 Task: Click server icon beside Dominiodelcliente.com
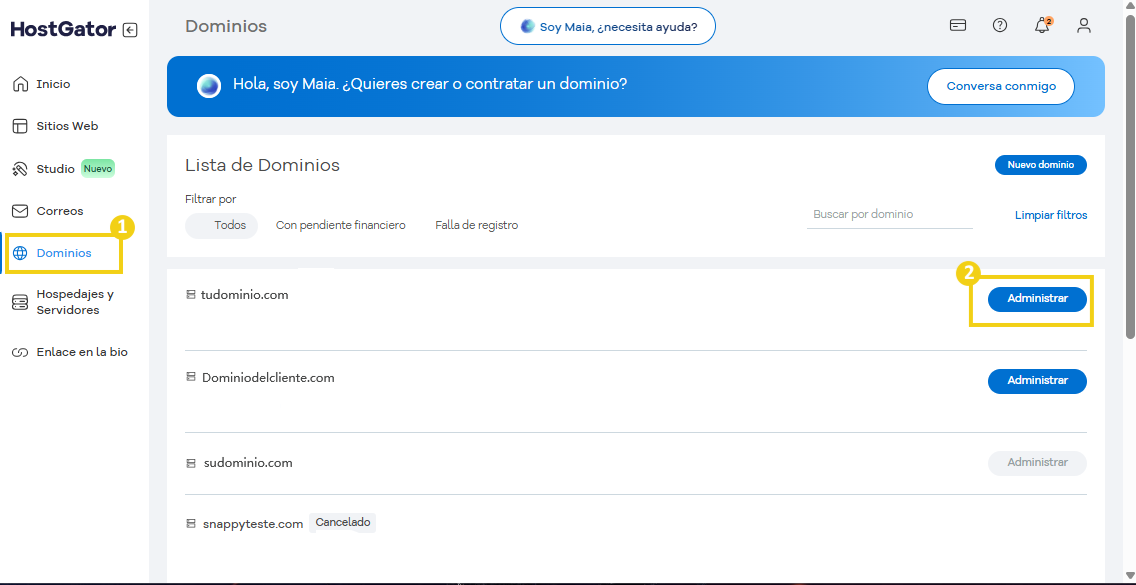[191, 378]
